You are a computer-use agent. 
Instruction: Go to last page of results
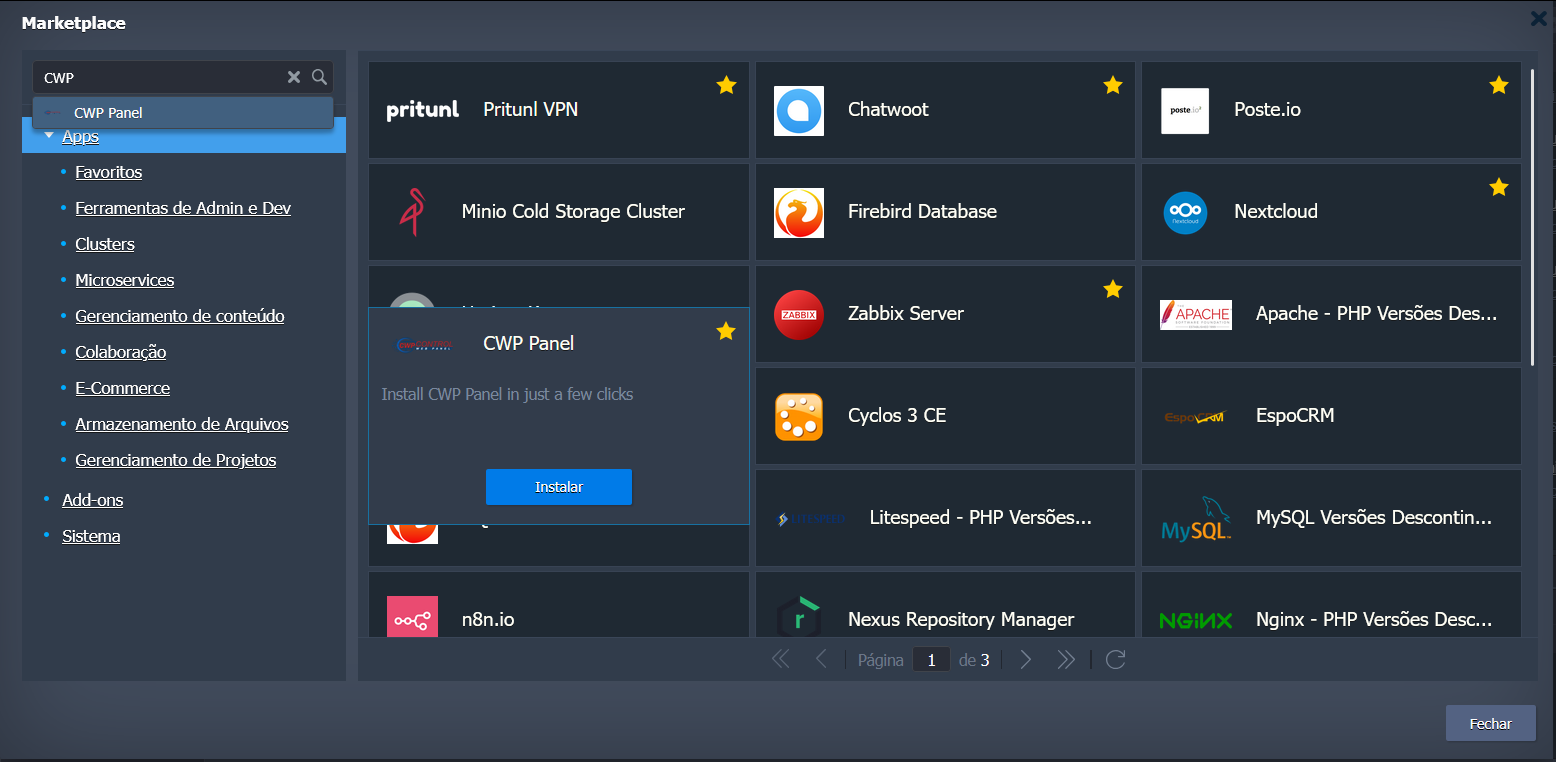click(1066, 659)
